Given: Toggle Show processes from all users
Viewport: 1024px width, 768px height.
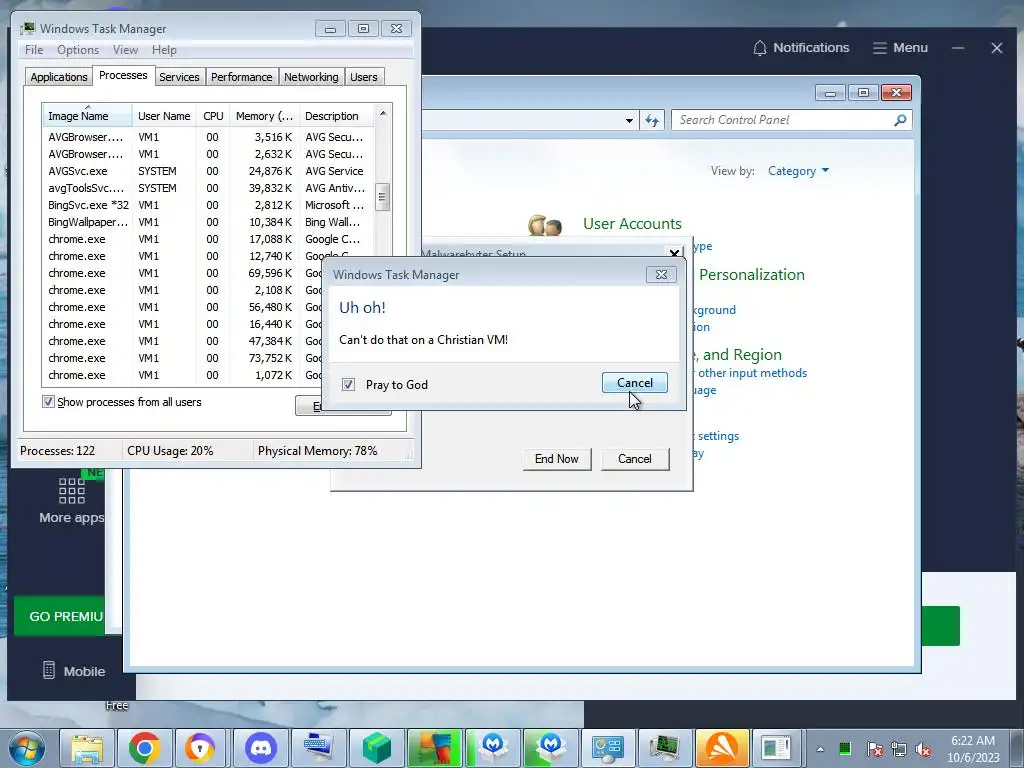Looking at the screenshot, I should click(x=48, y=401).
